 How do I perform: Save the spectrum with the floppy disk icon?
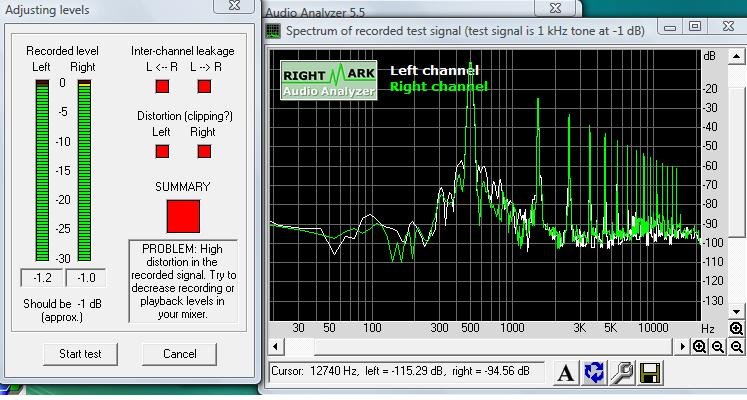pos(650,373)
